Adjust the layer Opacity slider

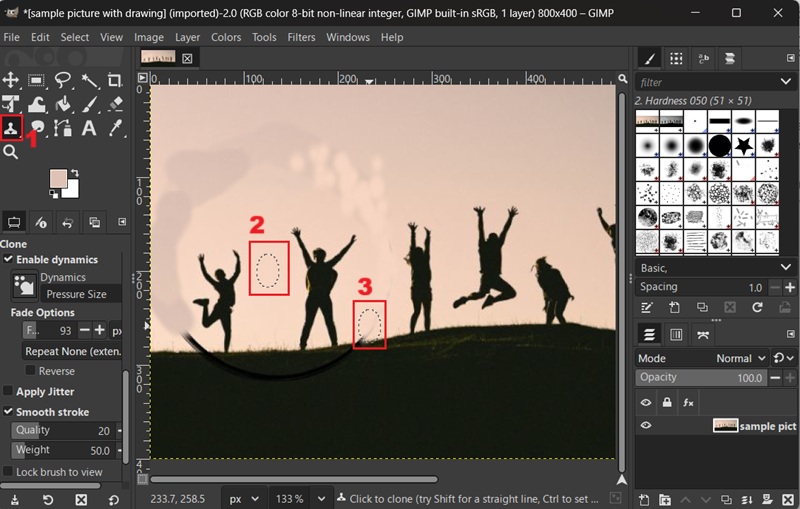pos(701,377)
